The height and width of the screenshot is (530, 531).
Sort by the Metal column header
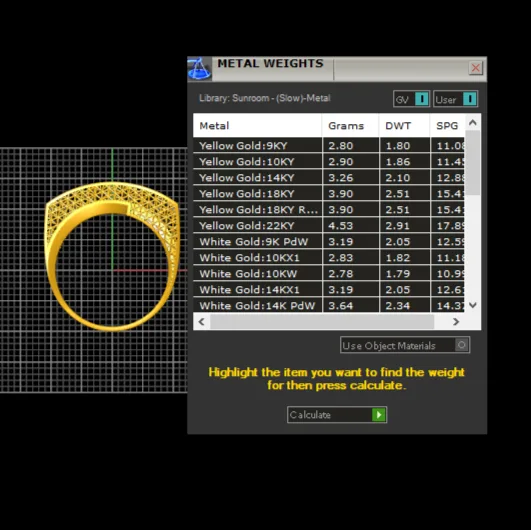257,126
